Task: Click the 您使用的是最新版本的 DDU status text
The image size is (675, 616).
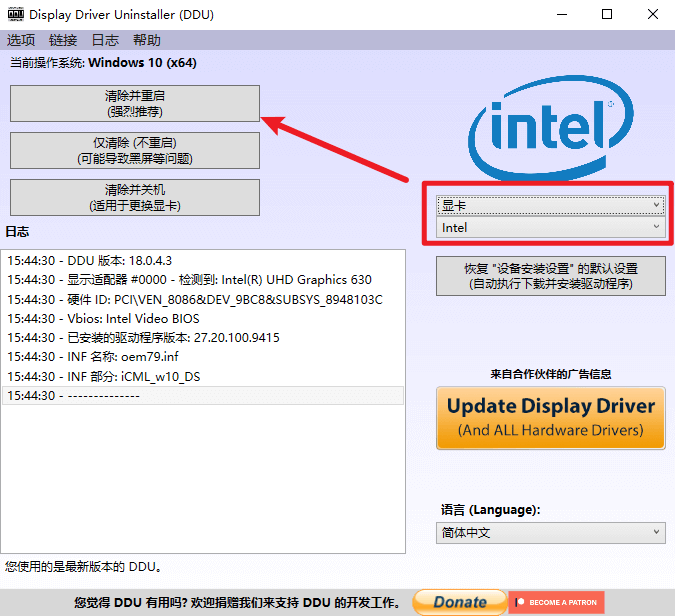Action: 84,566
